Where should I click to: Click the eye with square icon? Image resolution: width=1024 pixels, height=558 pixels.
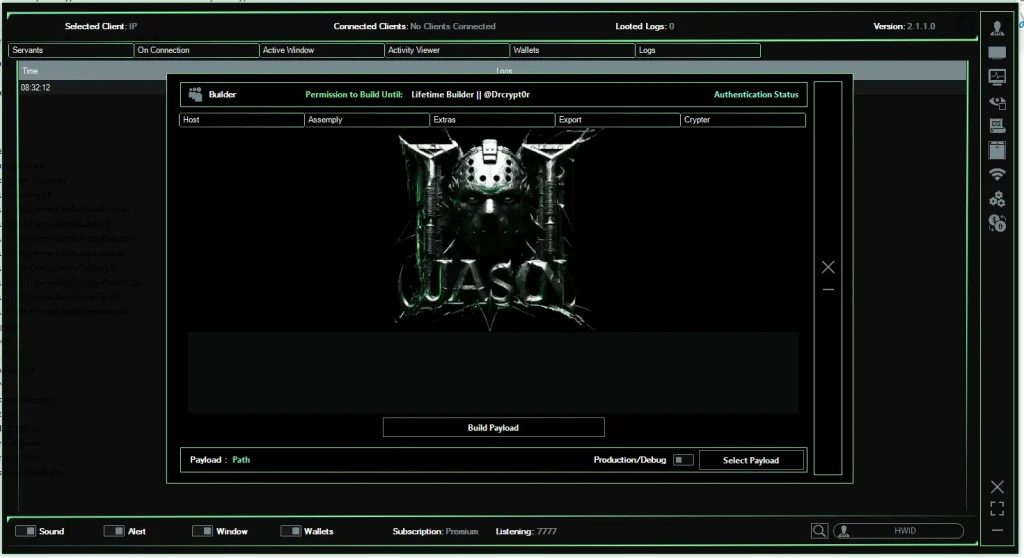click(x=997, y=102)
